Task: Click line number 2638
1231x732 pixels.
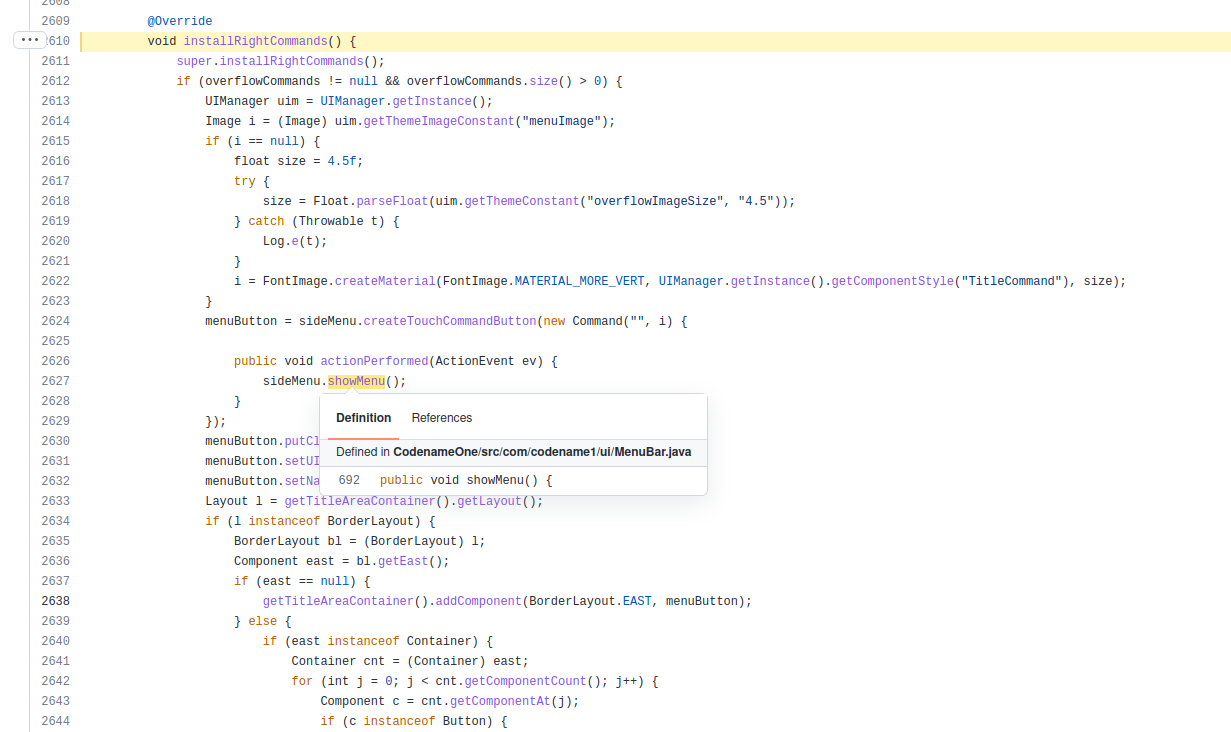Action: click(55, 601)
